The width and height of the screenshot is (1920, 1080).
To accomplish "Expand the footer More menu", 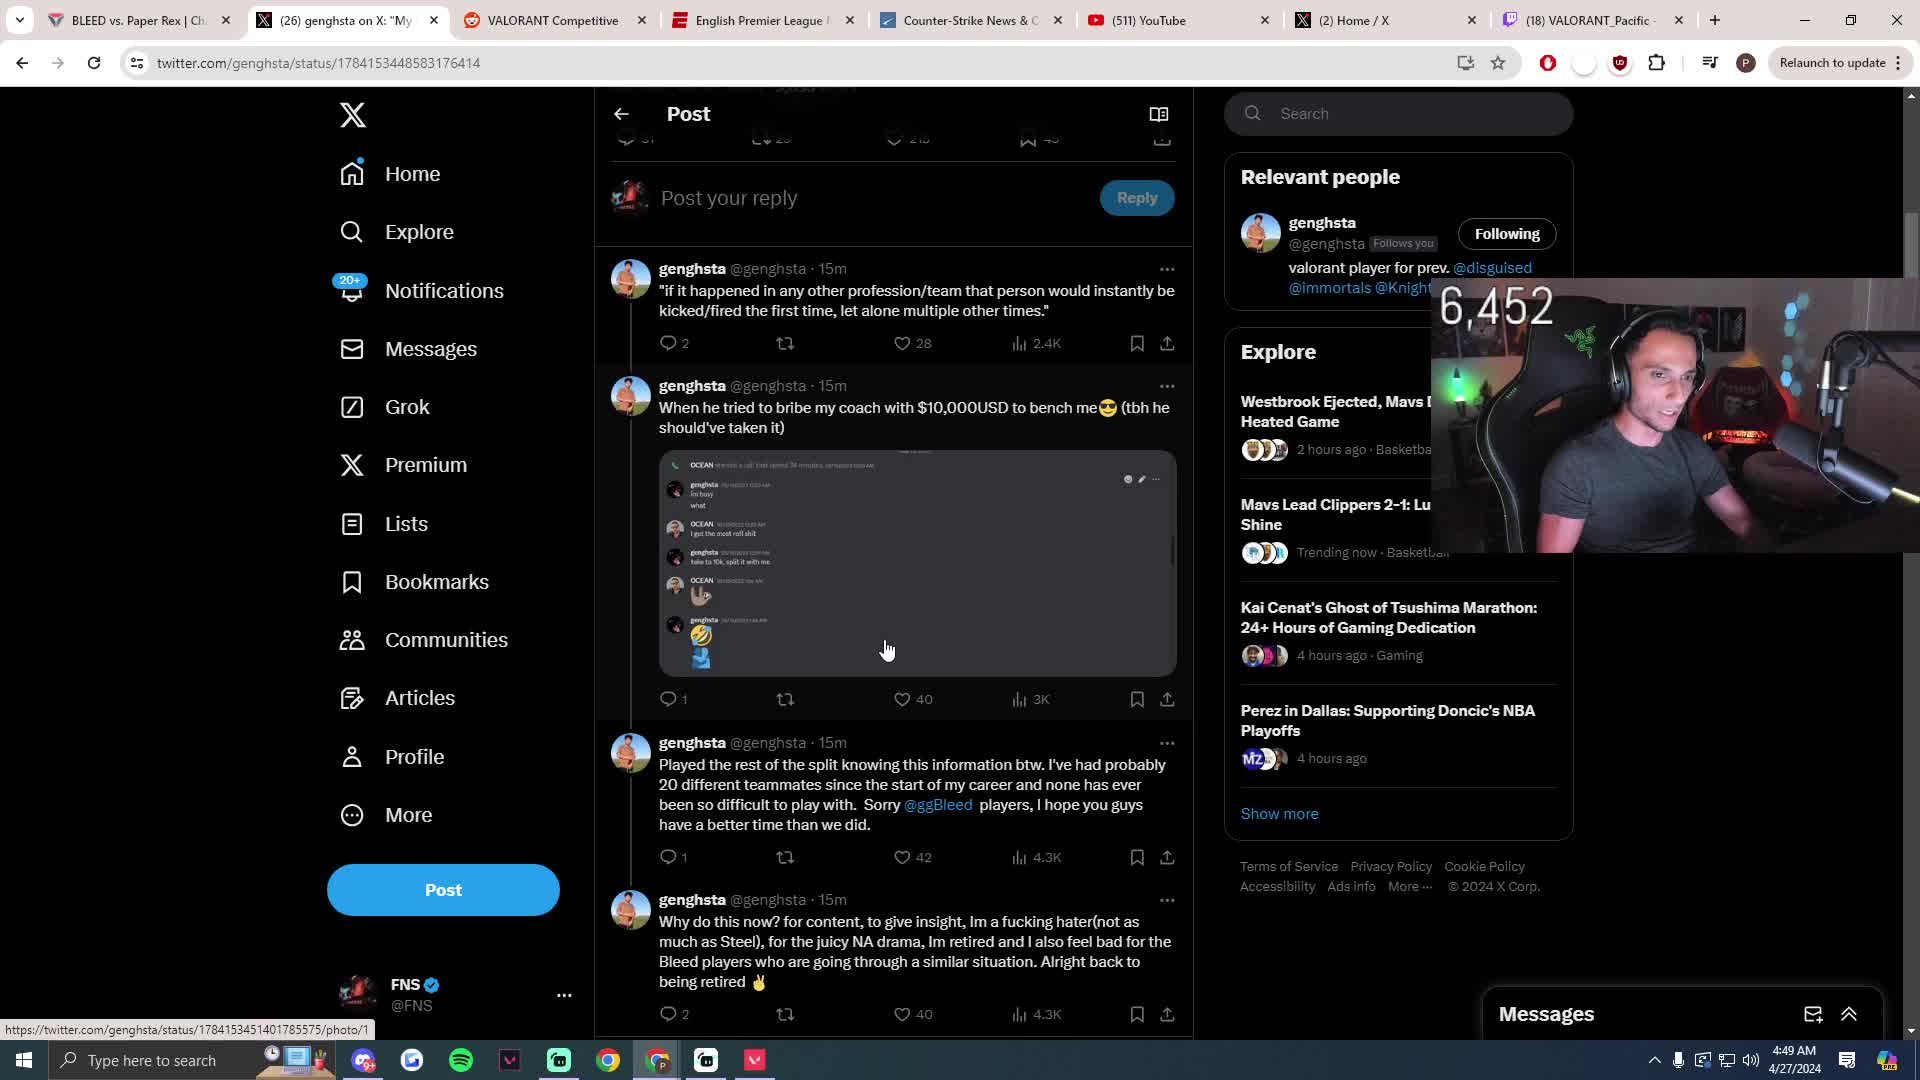I will click(x=1410, y=887).
